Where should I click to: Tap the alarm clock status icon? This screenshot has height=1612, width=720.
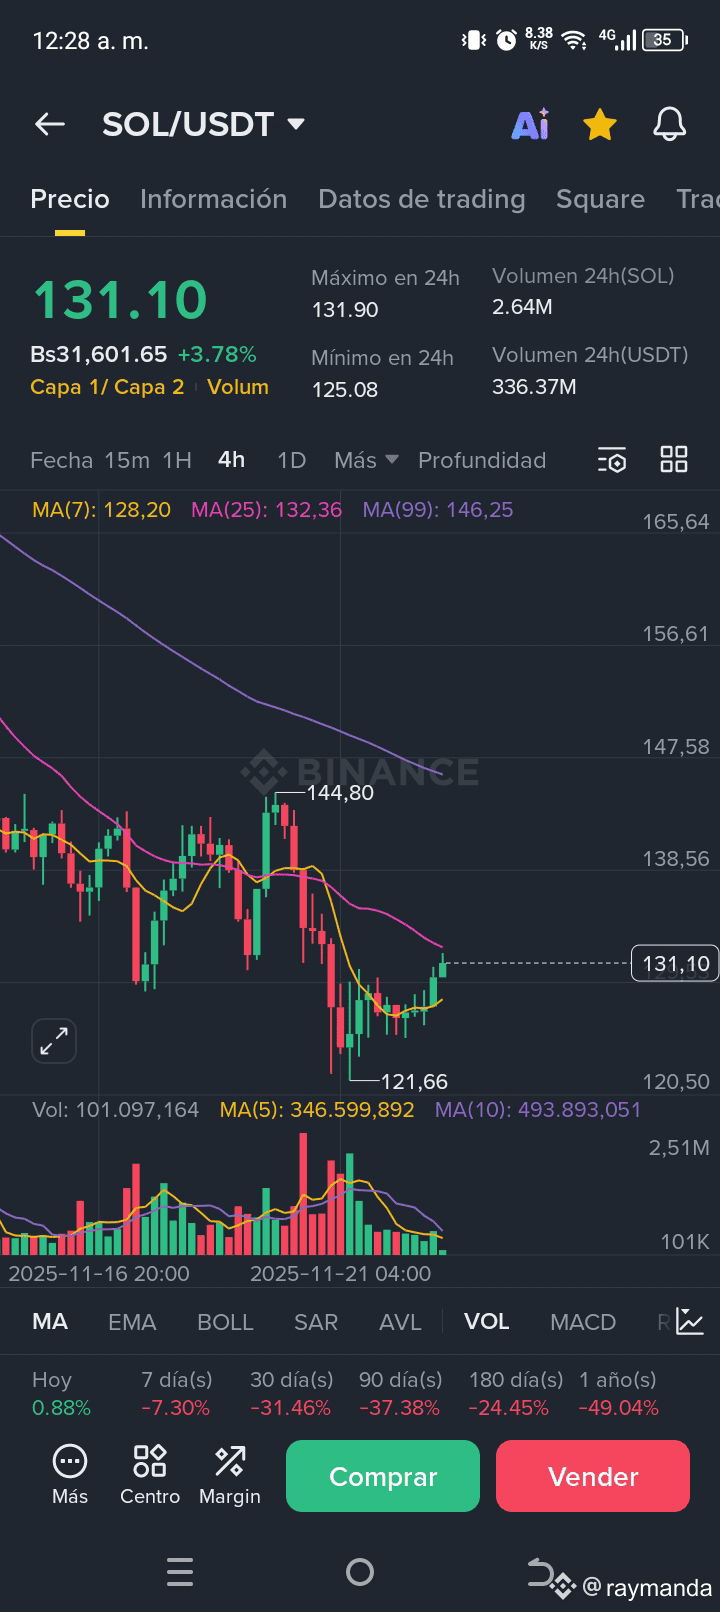507,40
